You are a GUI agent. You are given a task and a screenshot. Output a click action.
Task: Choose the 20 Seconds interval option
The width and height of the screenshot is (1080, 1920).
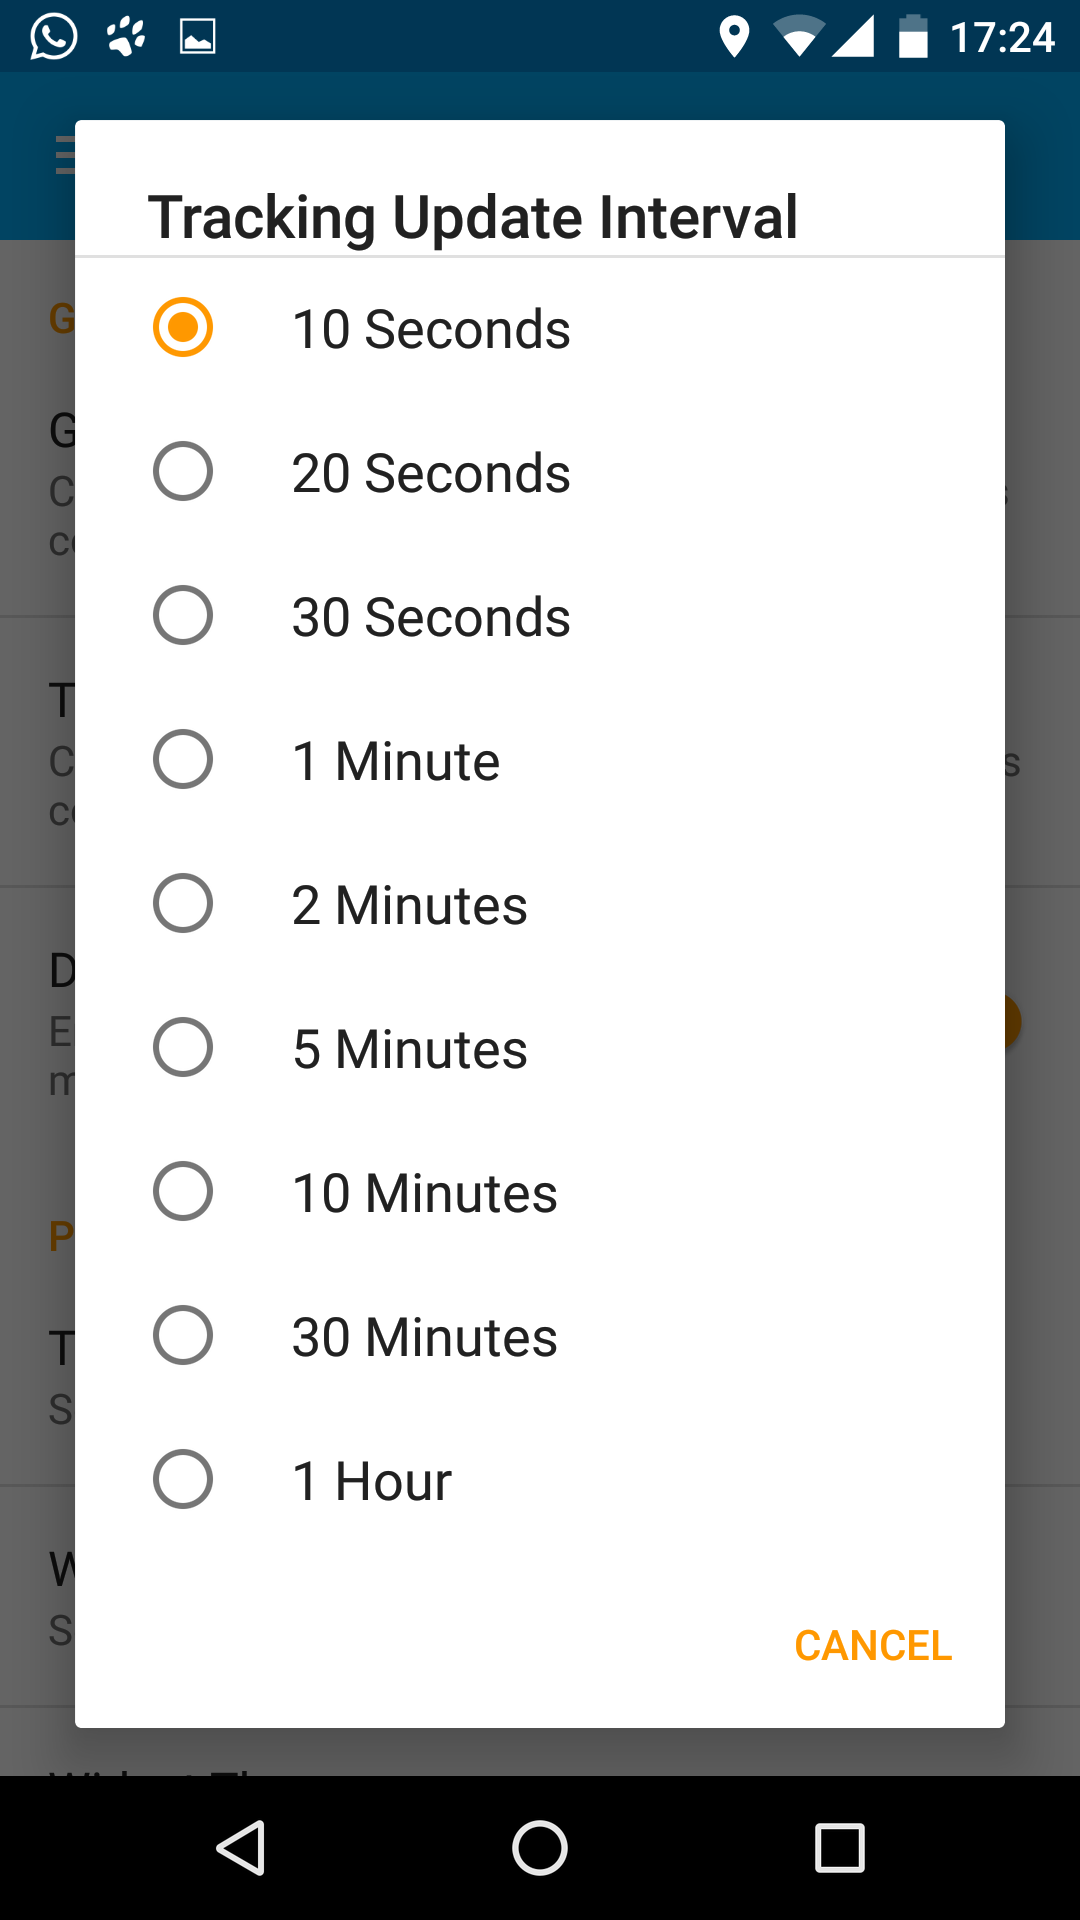[x=540, y=472]
